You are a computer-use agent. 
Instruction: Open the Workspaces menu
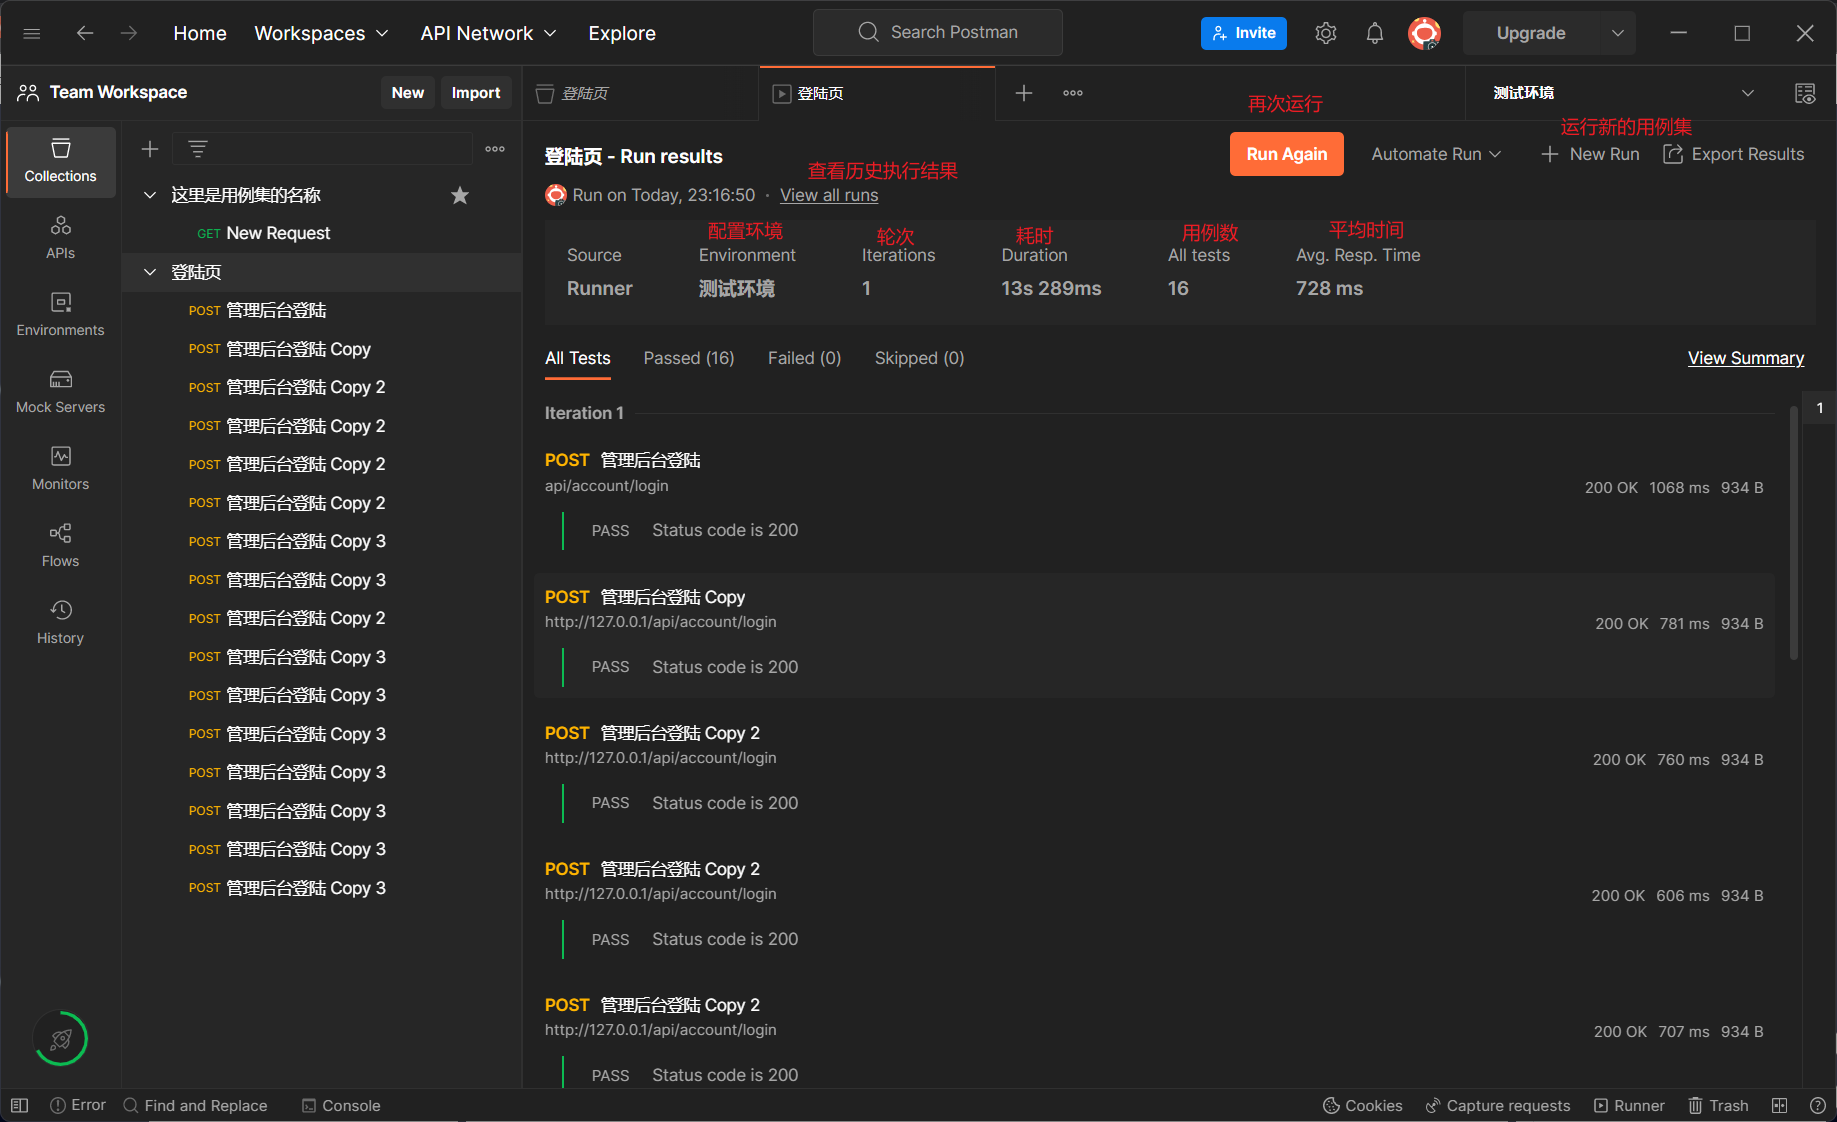321,33
